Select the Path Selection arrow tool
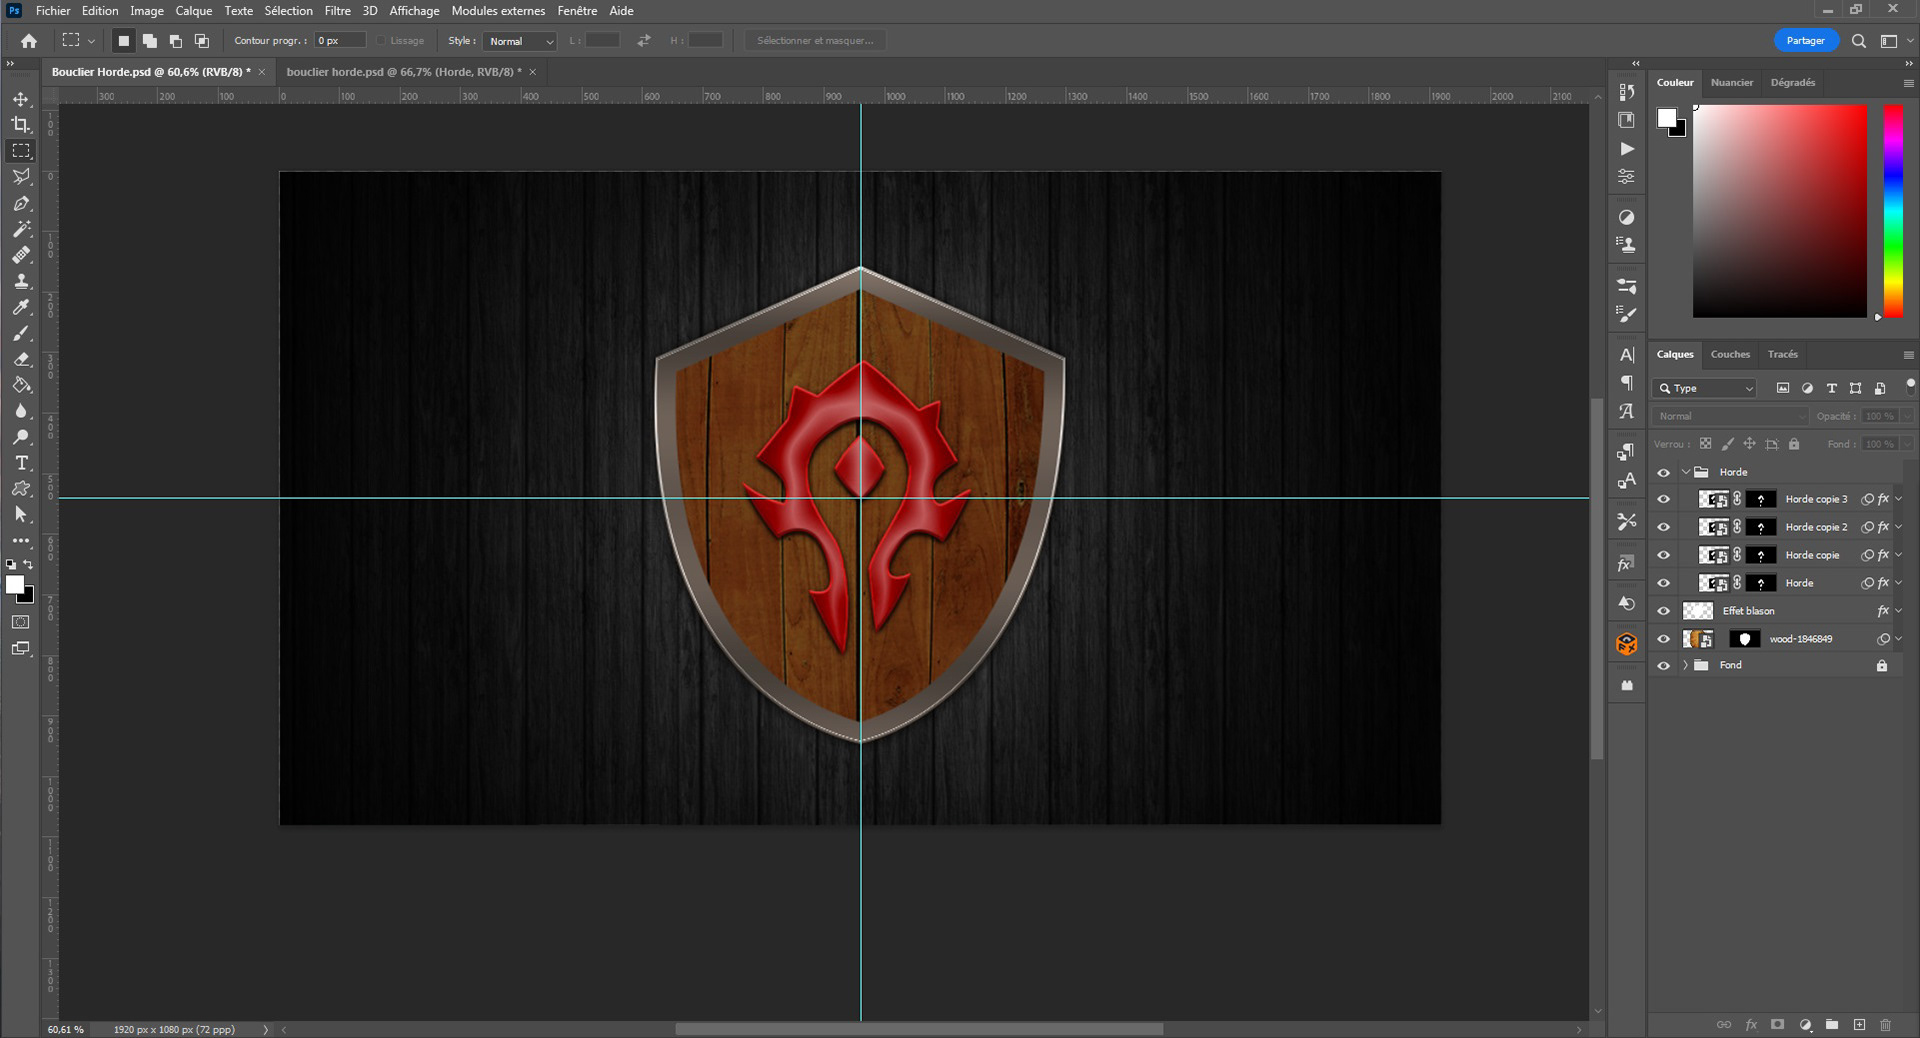Viewport: 1920px width, 1038px height. pos(21,515)
